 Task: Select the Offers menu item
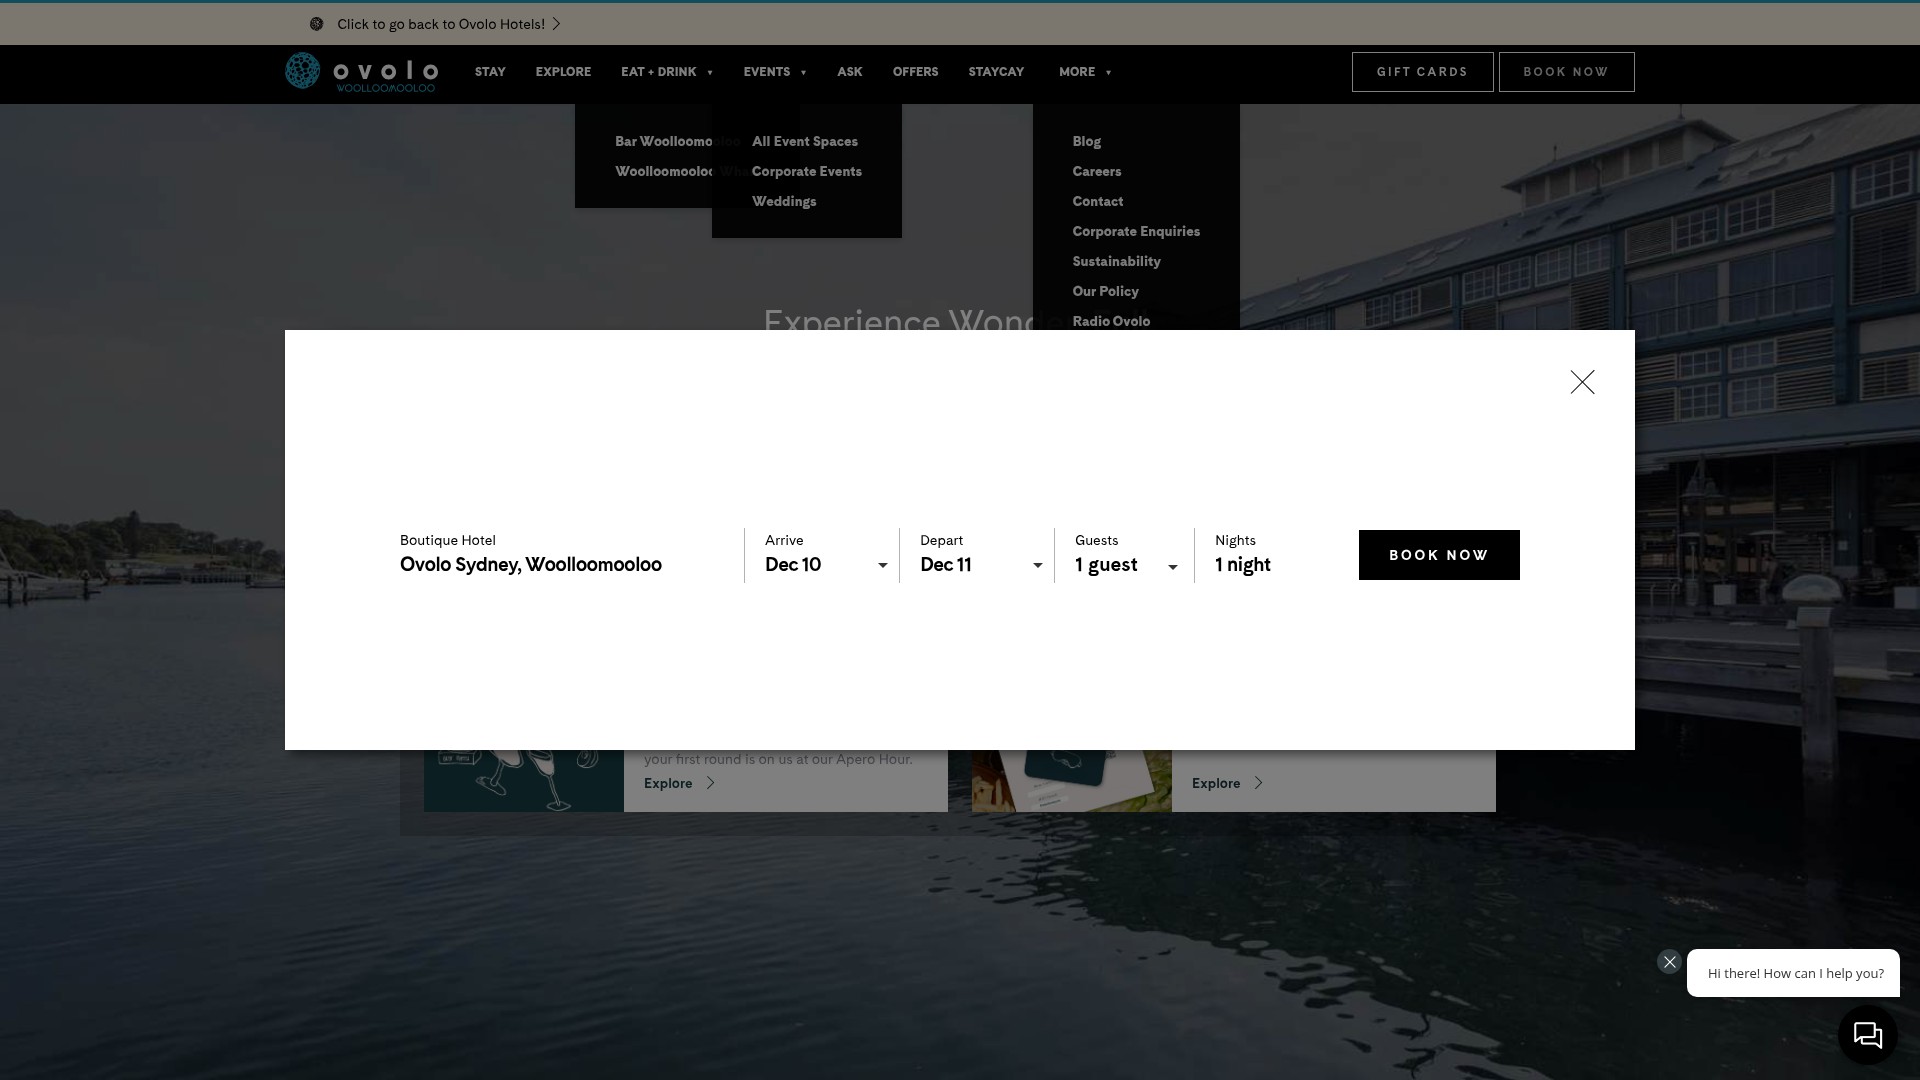click(x=915, y=72)
